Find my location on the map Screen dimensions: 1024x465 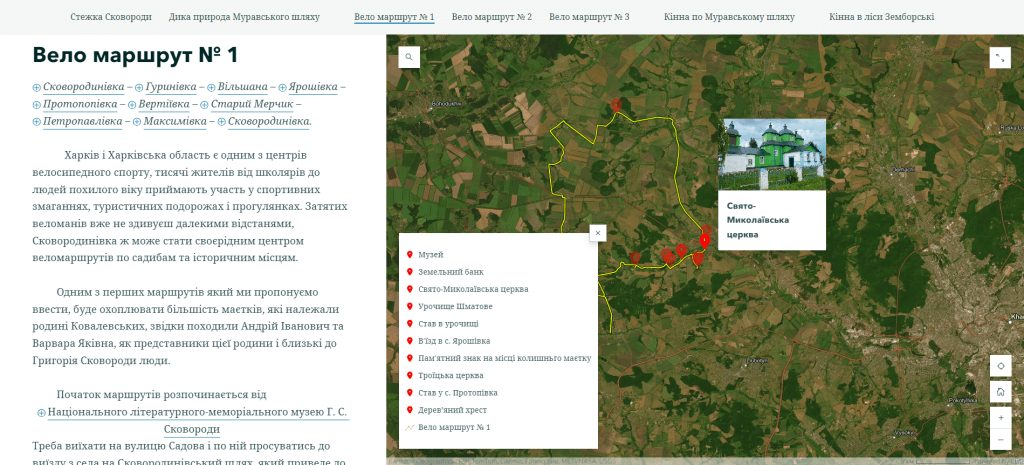(1000, 366)
